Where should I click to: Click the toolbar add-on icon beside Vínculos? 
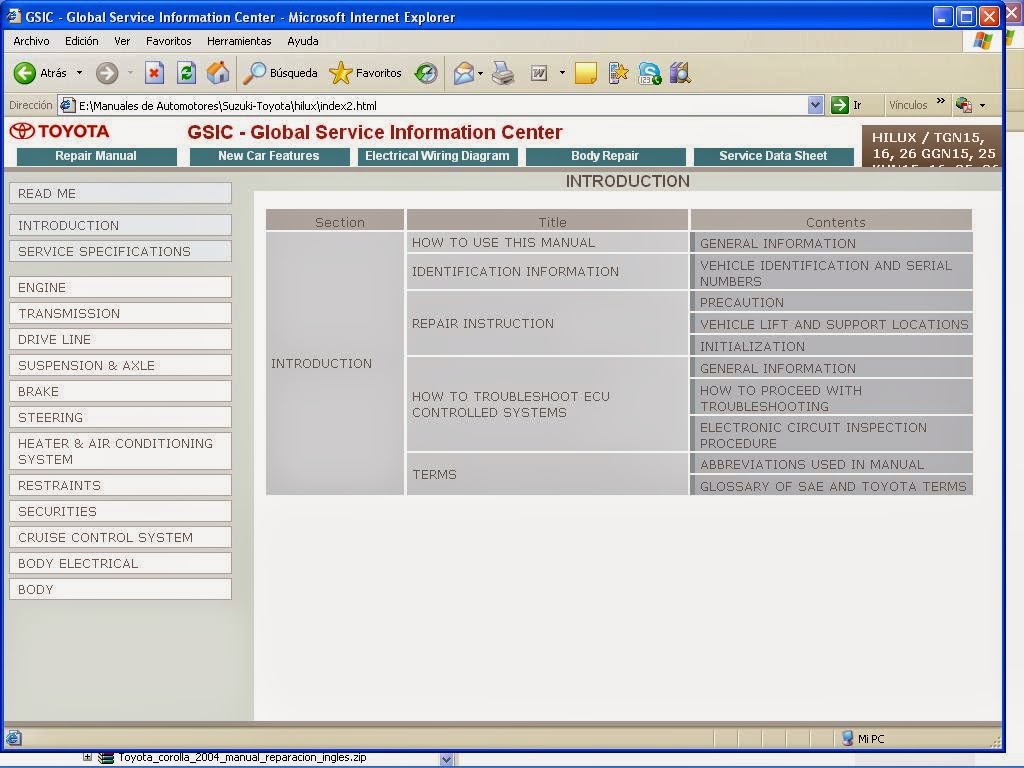pos(963,104)
